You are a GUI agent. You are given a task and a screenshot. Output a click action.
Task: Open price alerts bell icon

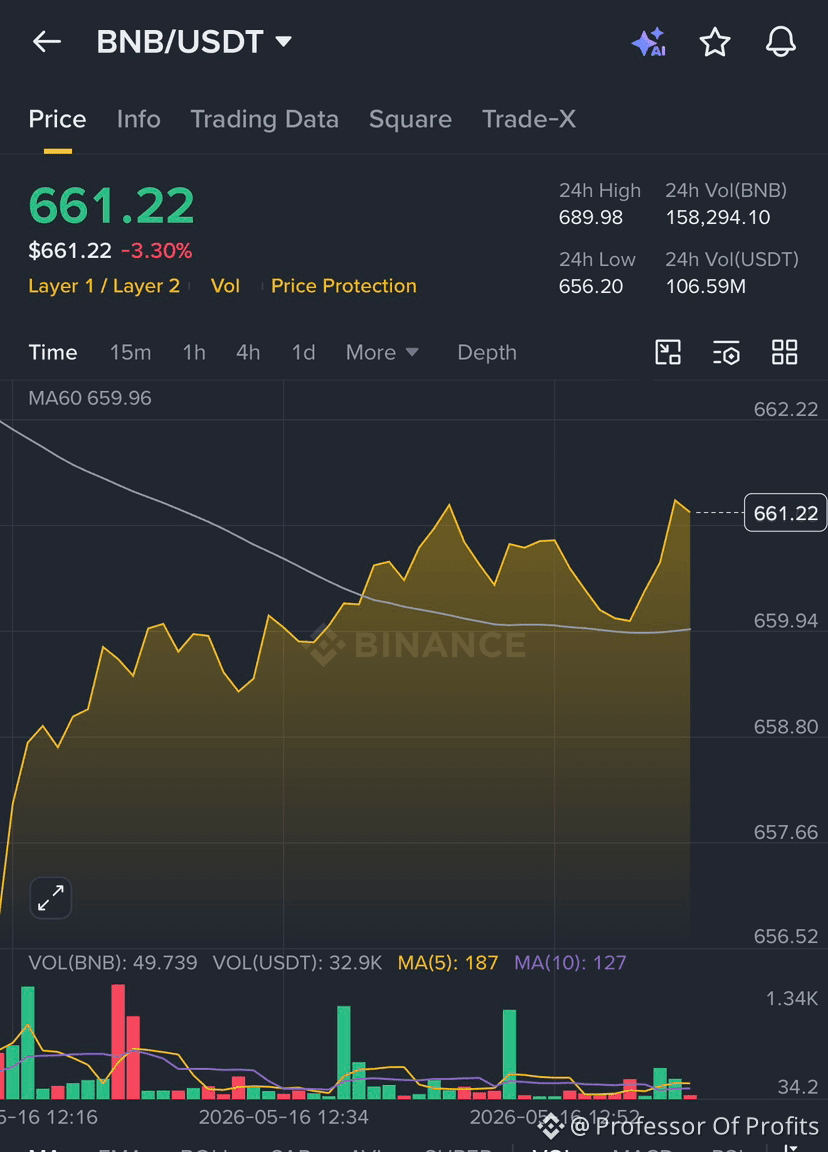pos(780,41)
